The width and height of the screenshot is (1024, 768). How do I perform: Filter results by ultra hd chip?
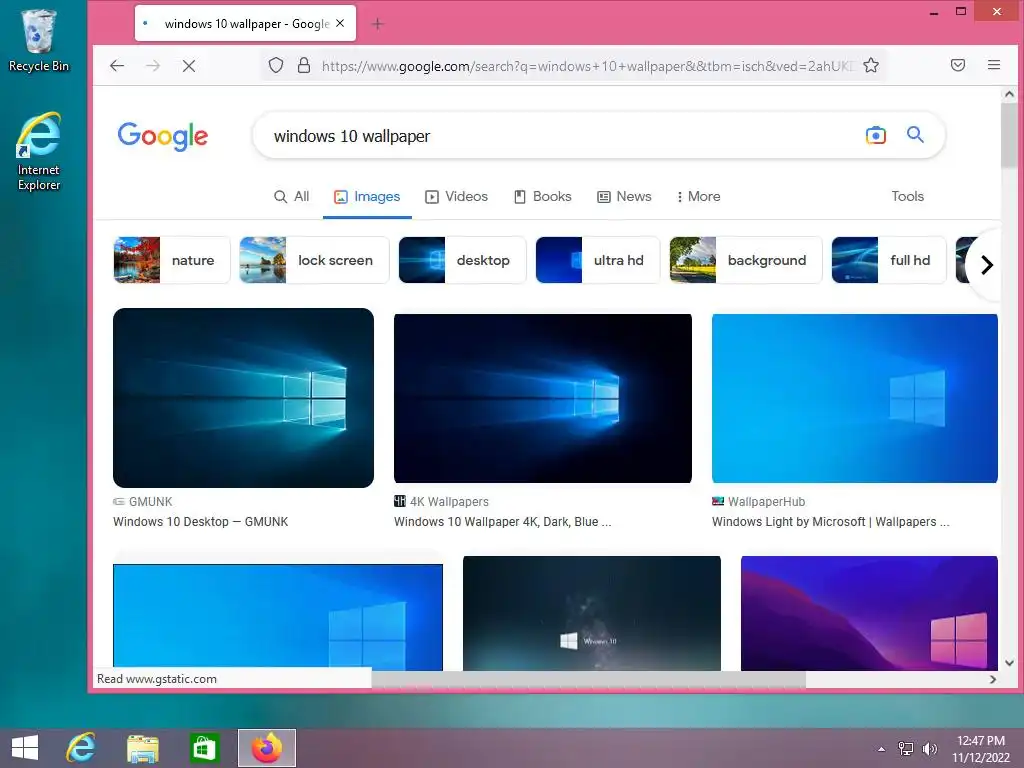598,260
